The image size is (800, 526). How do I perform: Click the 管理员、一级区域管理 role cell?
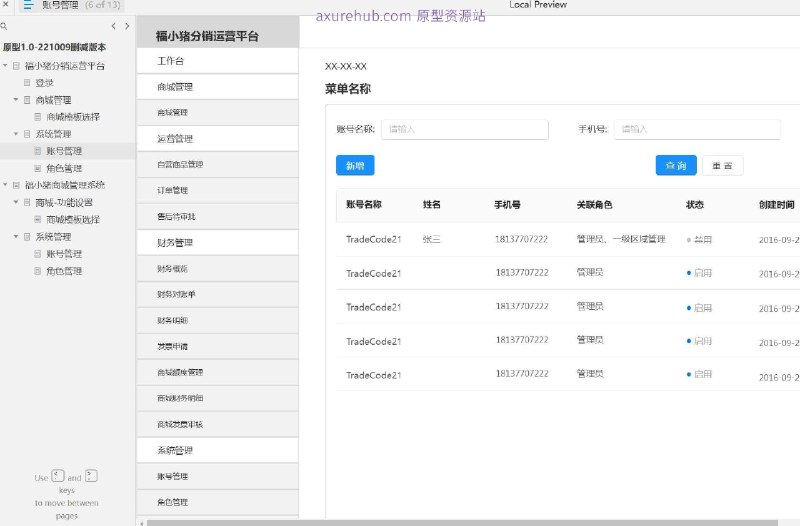point(621,239)
